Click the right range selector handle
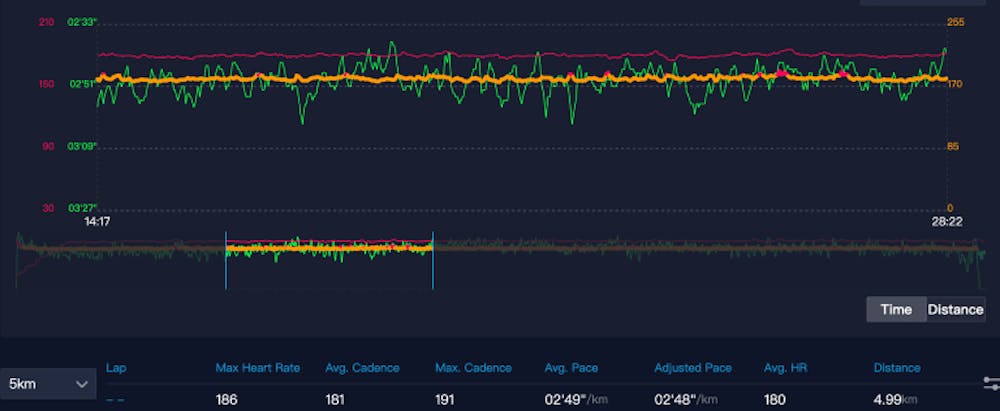1000x411 pixels. 433,261
